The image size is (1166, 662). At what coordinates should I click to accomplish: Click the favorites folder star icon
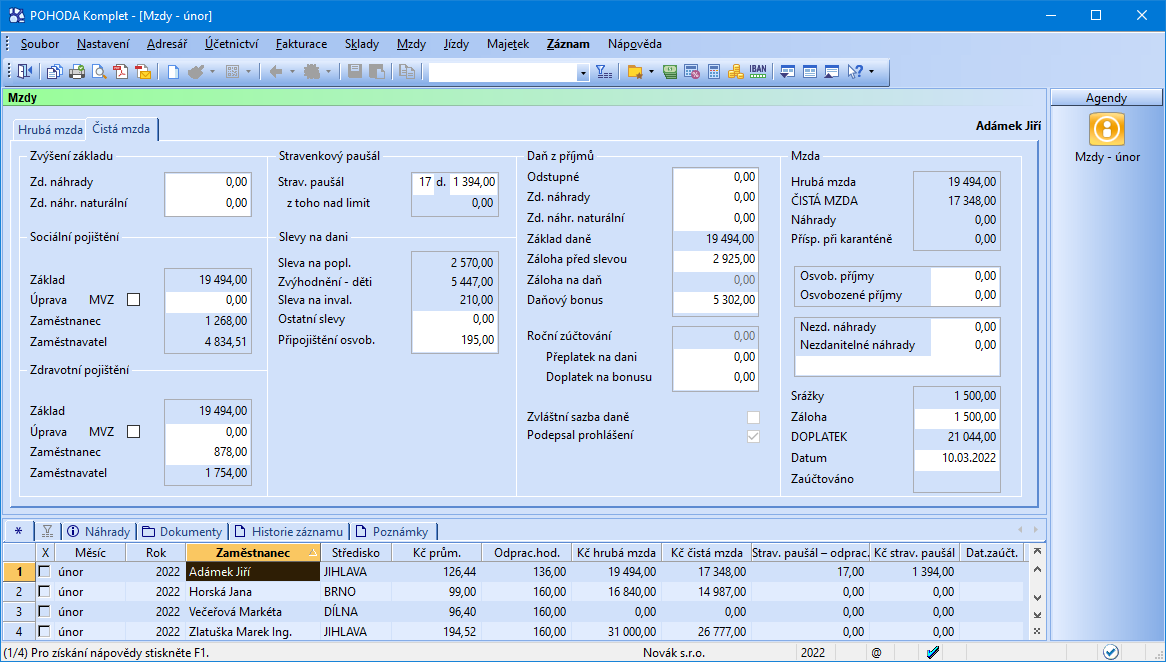[x=634, y=71]
